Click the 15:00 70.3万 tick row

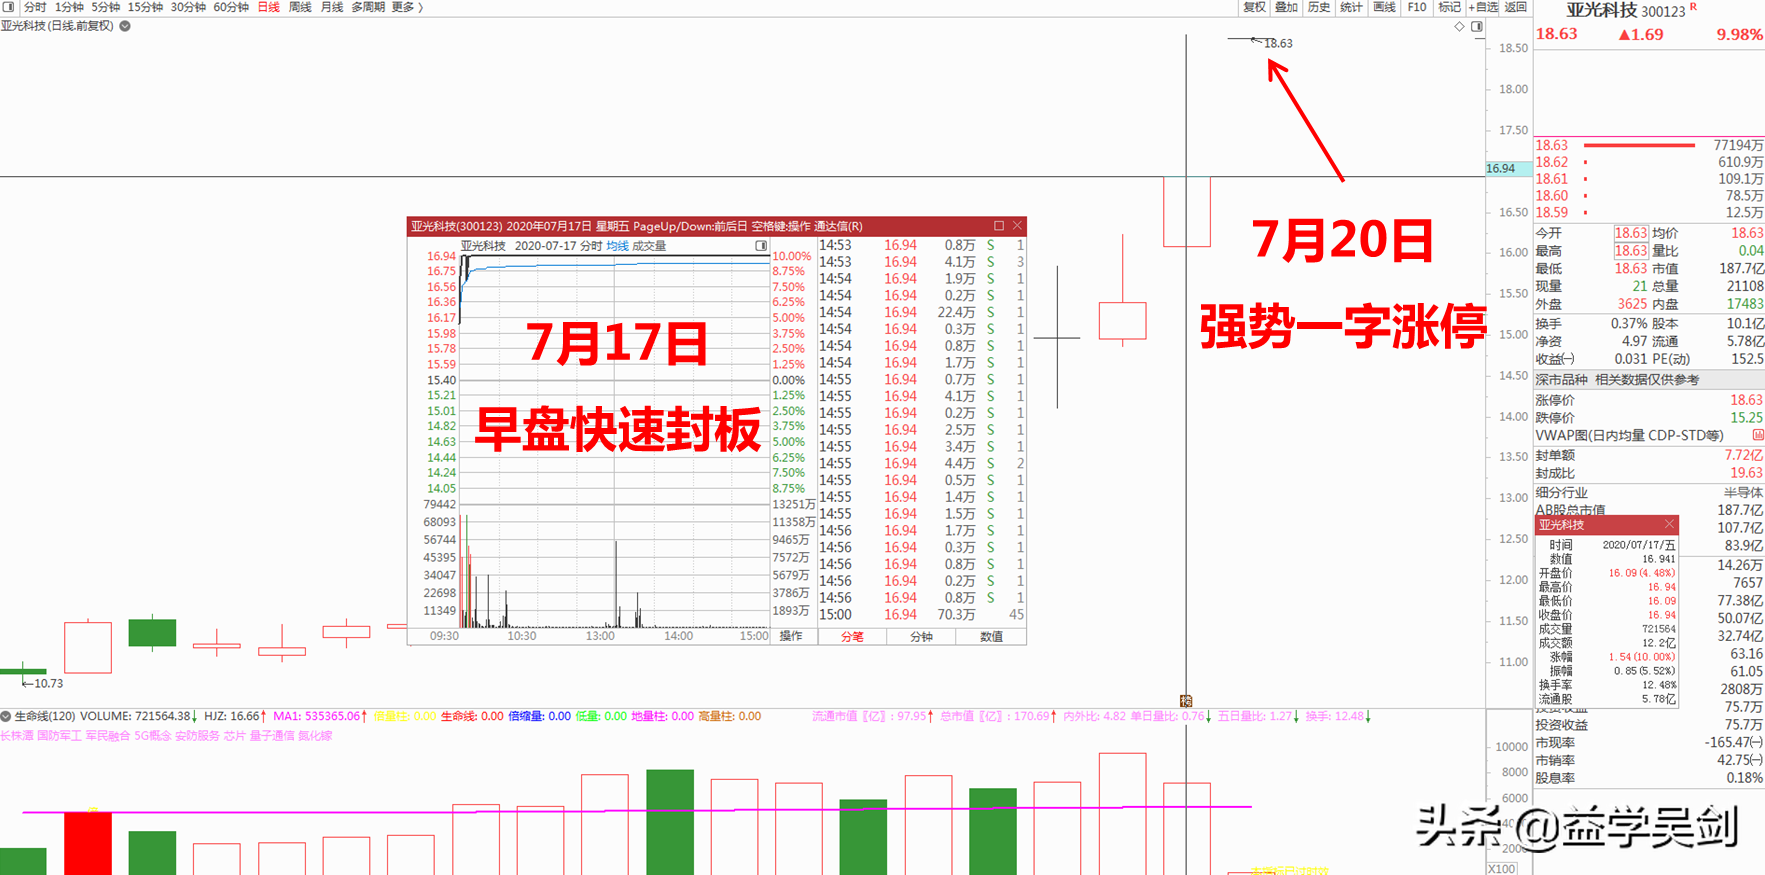pos(921,615)
